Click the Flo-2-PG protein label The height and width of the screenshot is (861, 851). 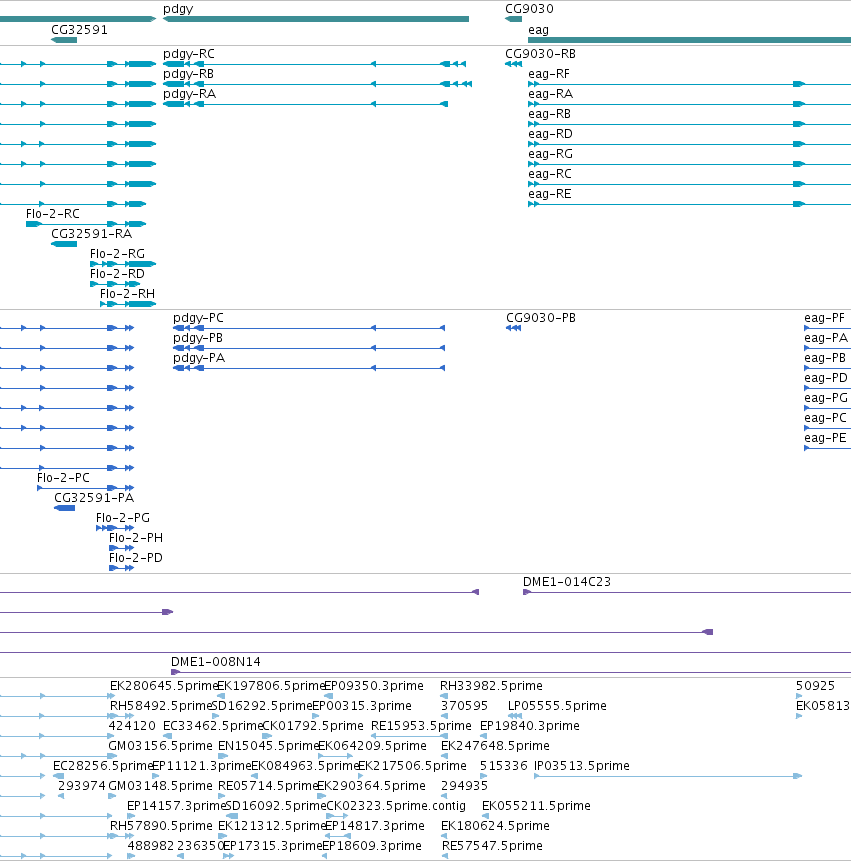tap(122, 518)
